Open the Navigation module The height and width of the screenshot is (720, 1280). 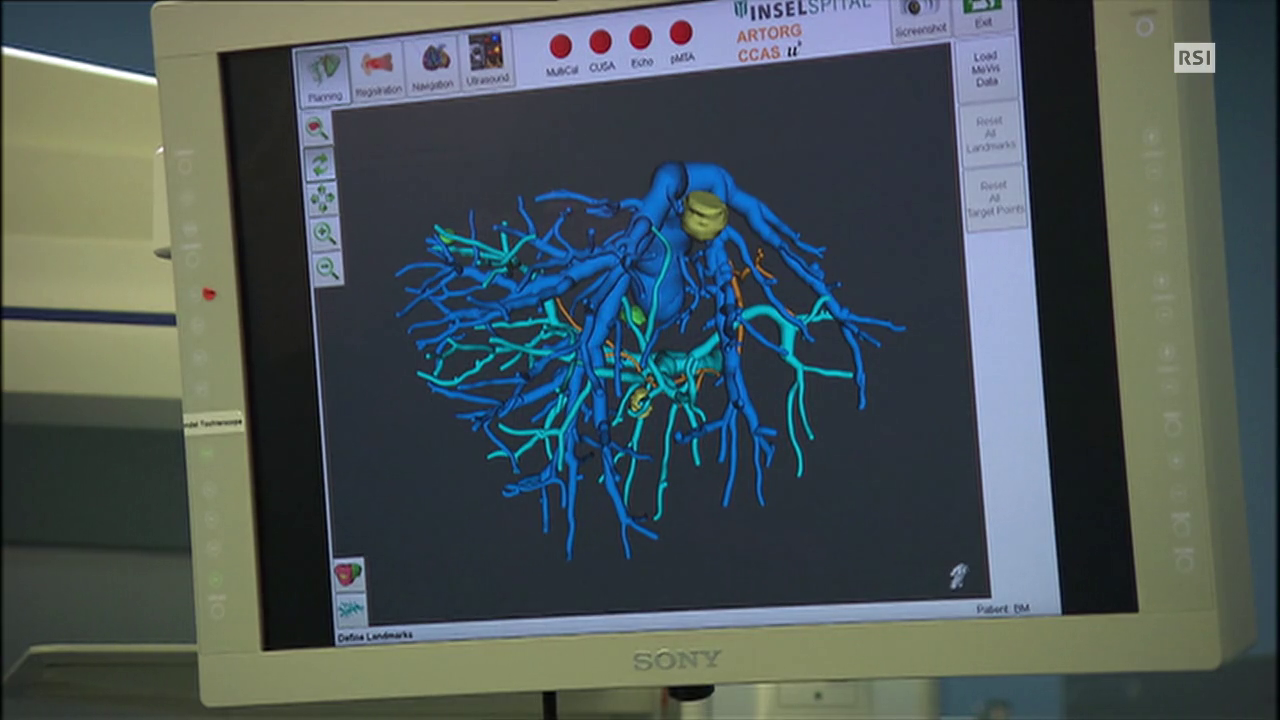click(433, 67)
